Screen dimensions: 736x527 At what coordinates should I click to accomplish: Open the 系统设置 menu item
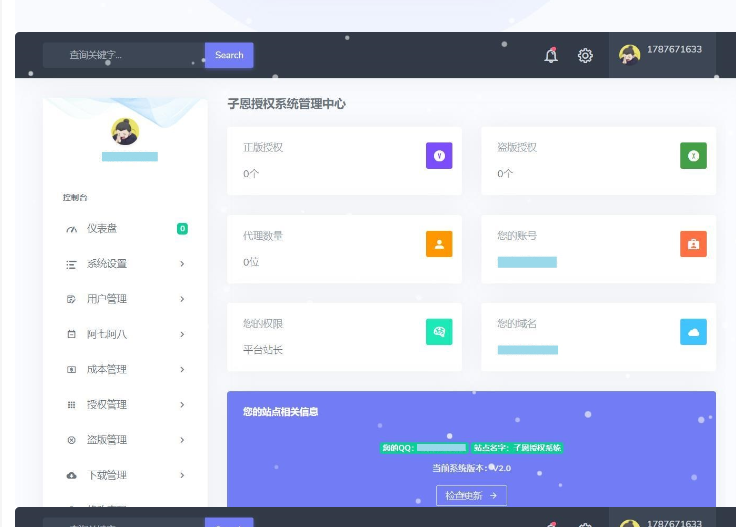tap(126, 264)
